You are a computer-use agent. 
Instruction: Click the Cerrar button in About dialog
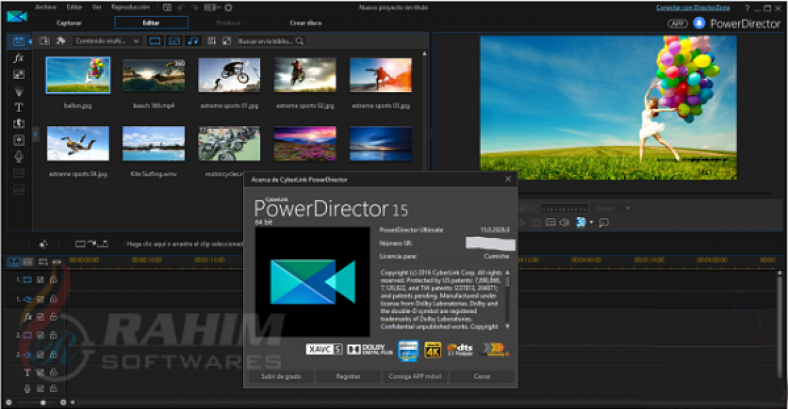click(x=482, y=377)
